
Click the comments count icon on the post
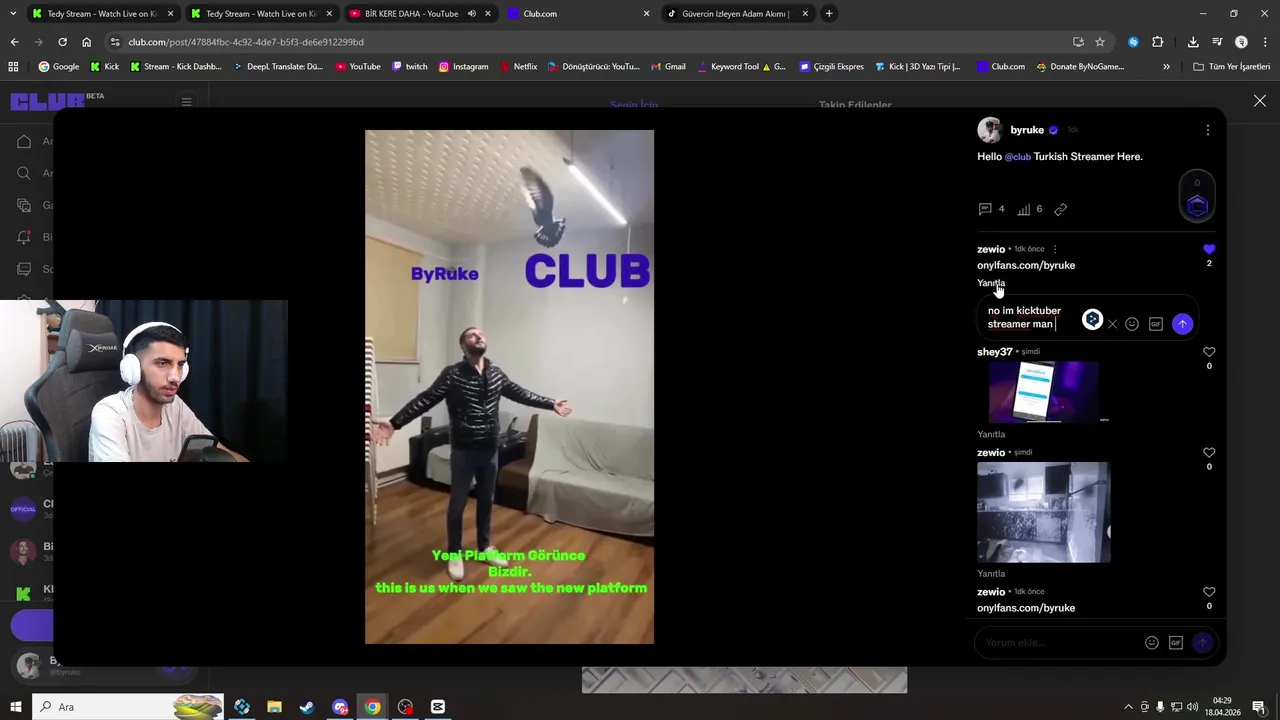click(985, 209)
